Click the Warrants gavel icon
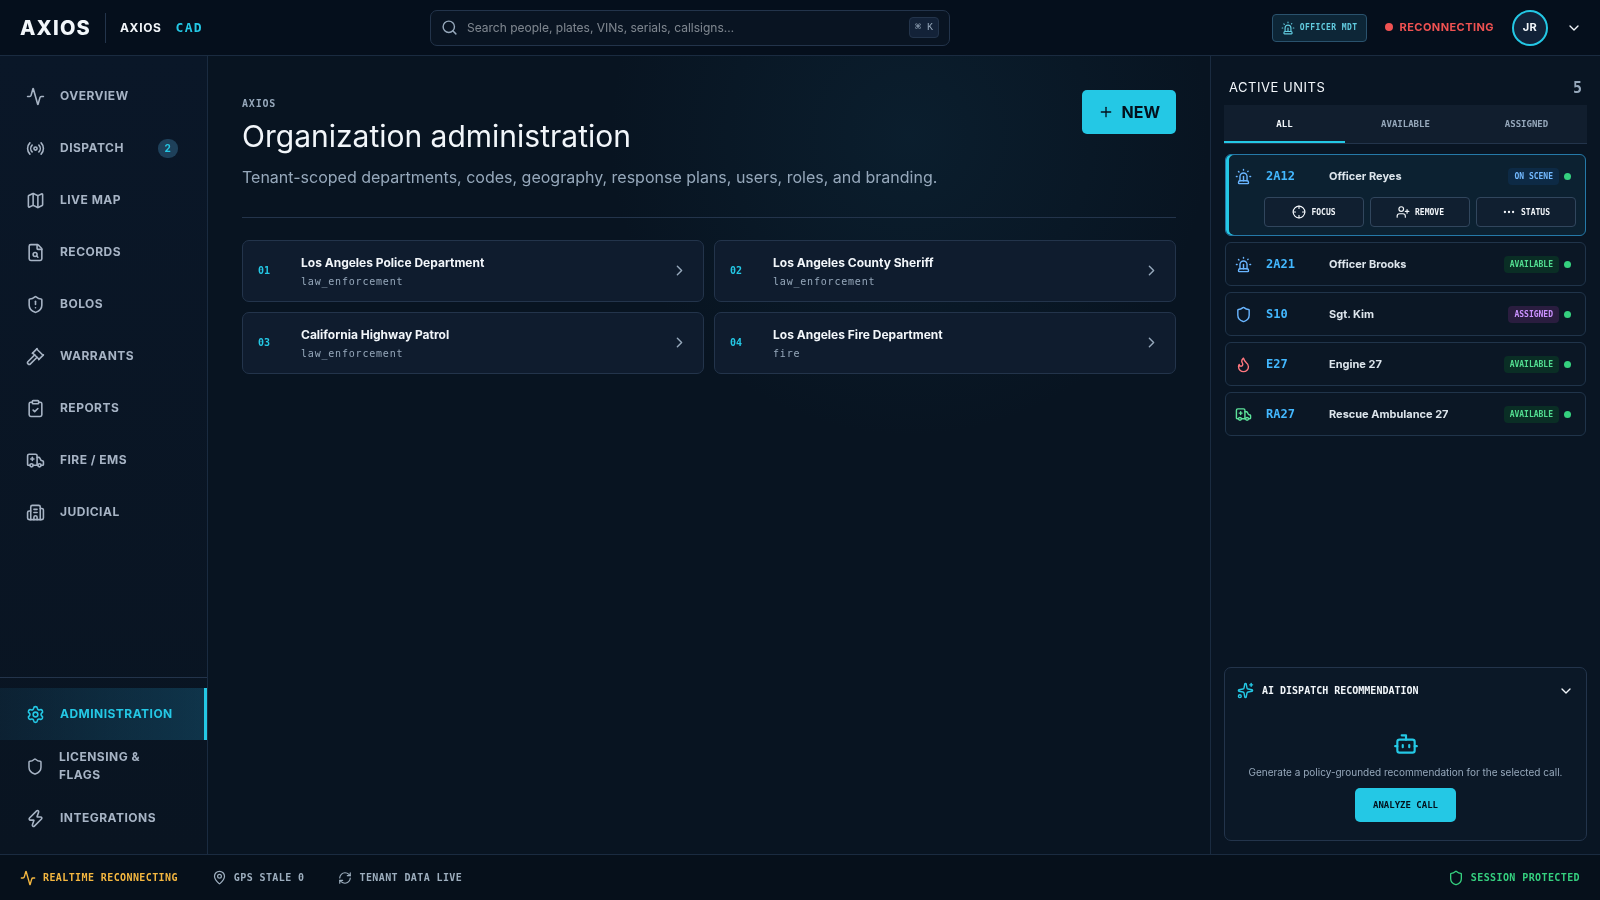Viewport: 1600px width, 900px height. pos(36,356)
